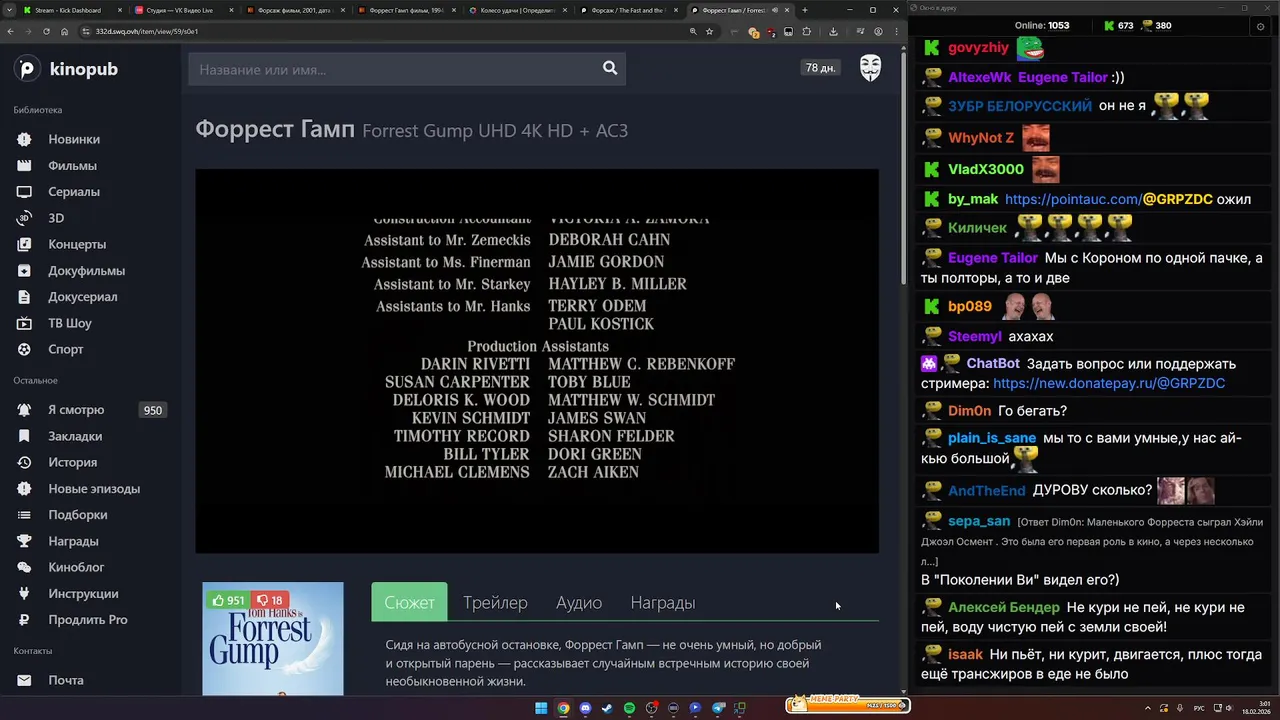This screenshot has width=1280, height=720.
Task: Select the 3D category icon
Action: [24, 218]
